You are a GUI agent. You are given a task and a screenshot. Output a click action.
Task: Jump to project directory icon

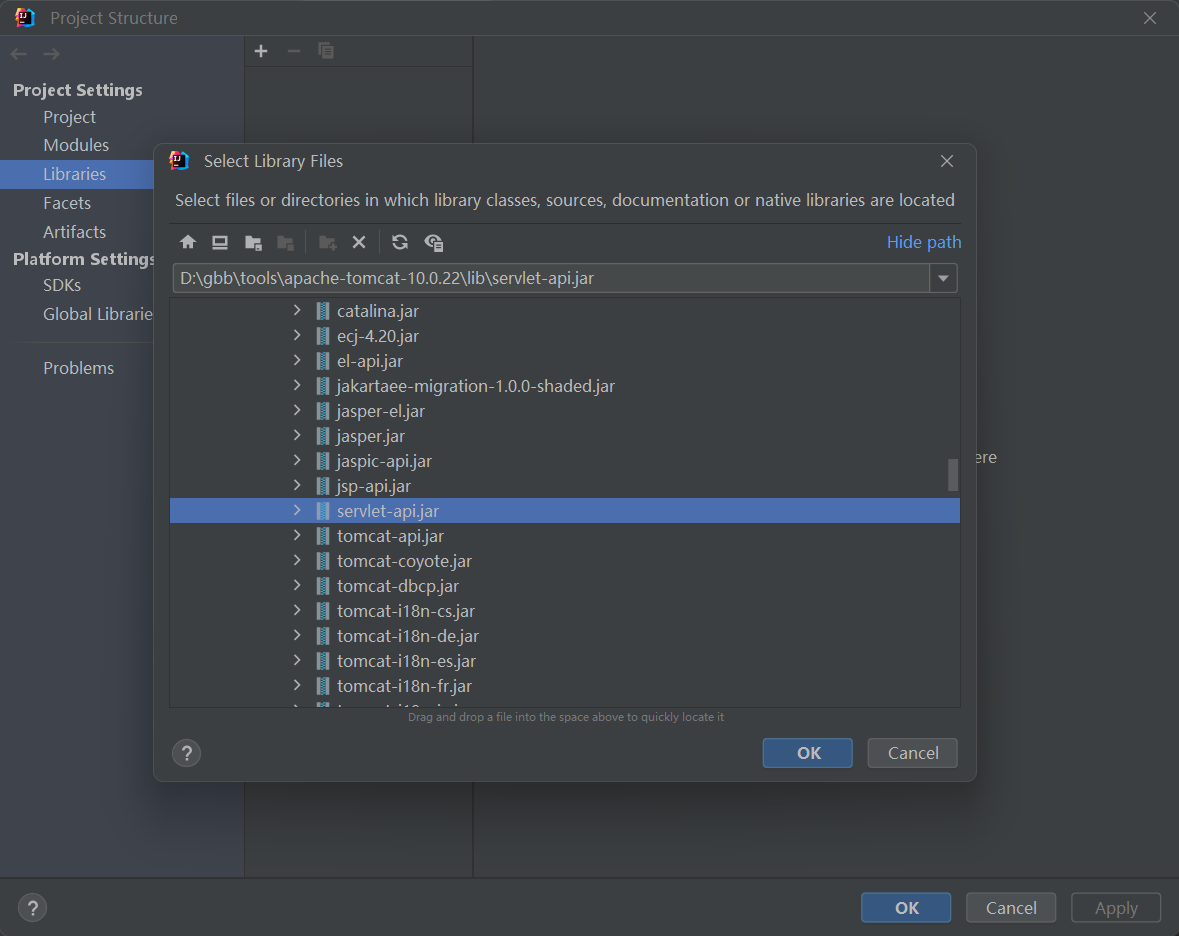coord(253,242)
